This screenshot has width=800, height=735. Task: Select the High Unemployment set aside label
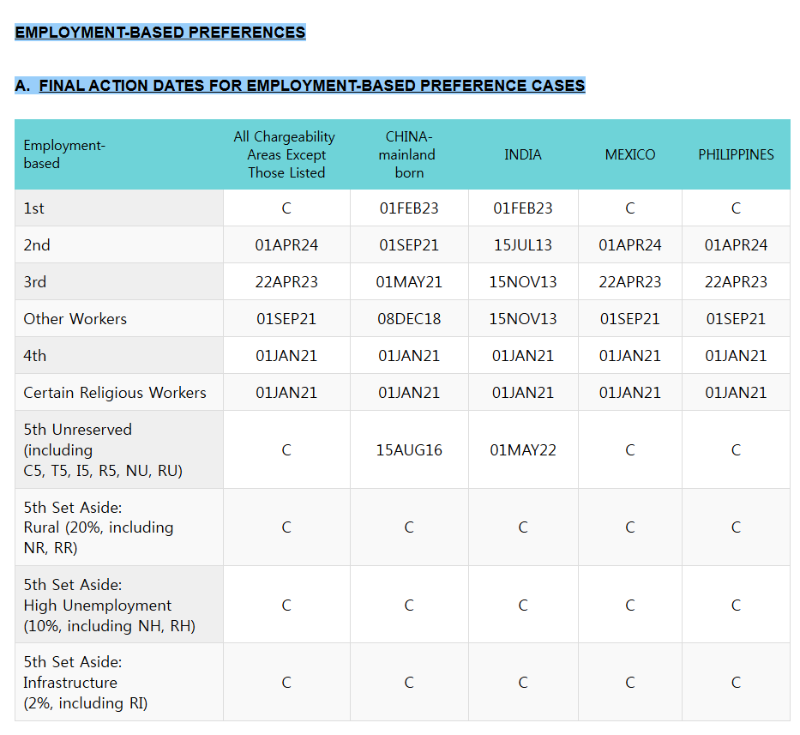click(x=110, y=605)
